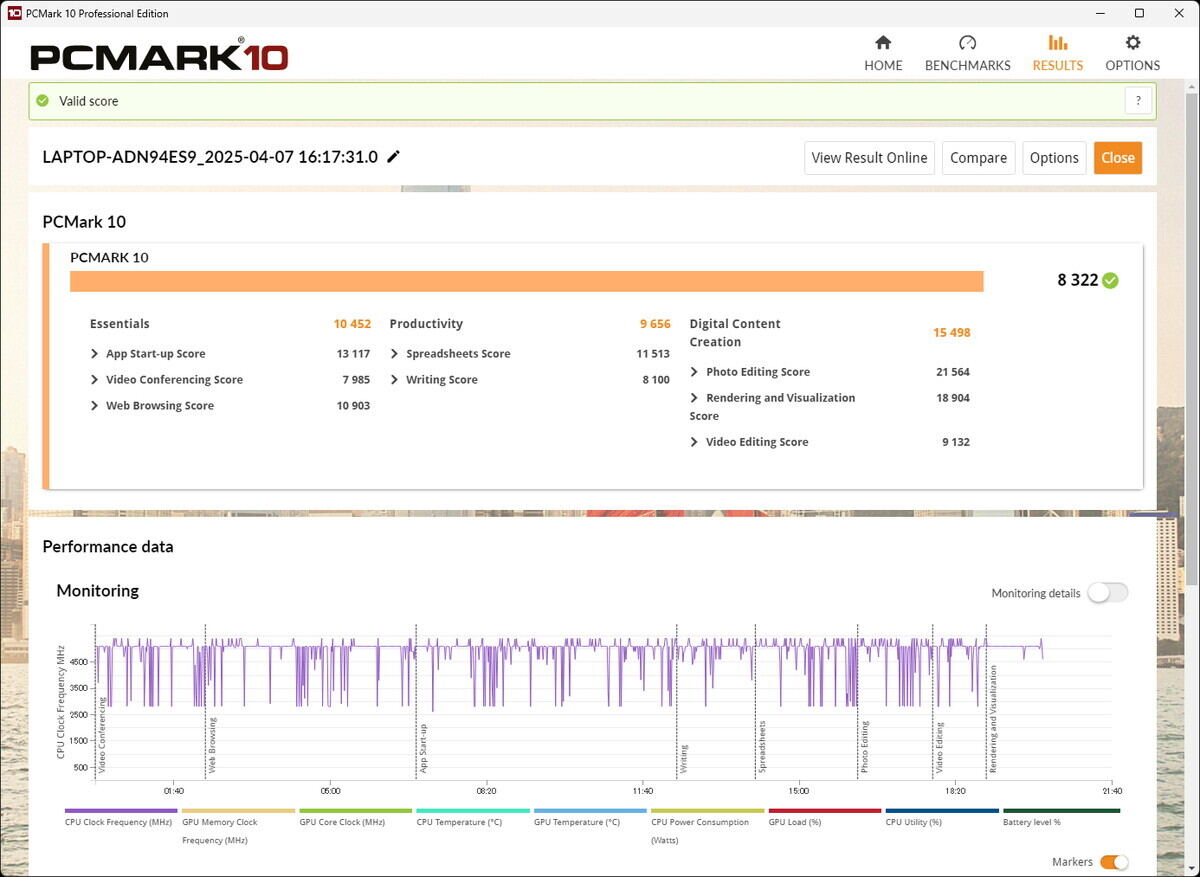Select CPU Clock Frequency legend swatch
The width and height of the screenshot is (1200, 877).
[121, 811]
